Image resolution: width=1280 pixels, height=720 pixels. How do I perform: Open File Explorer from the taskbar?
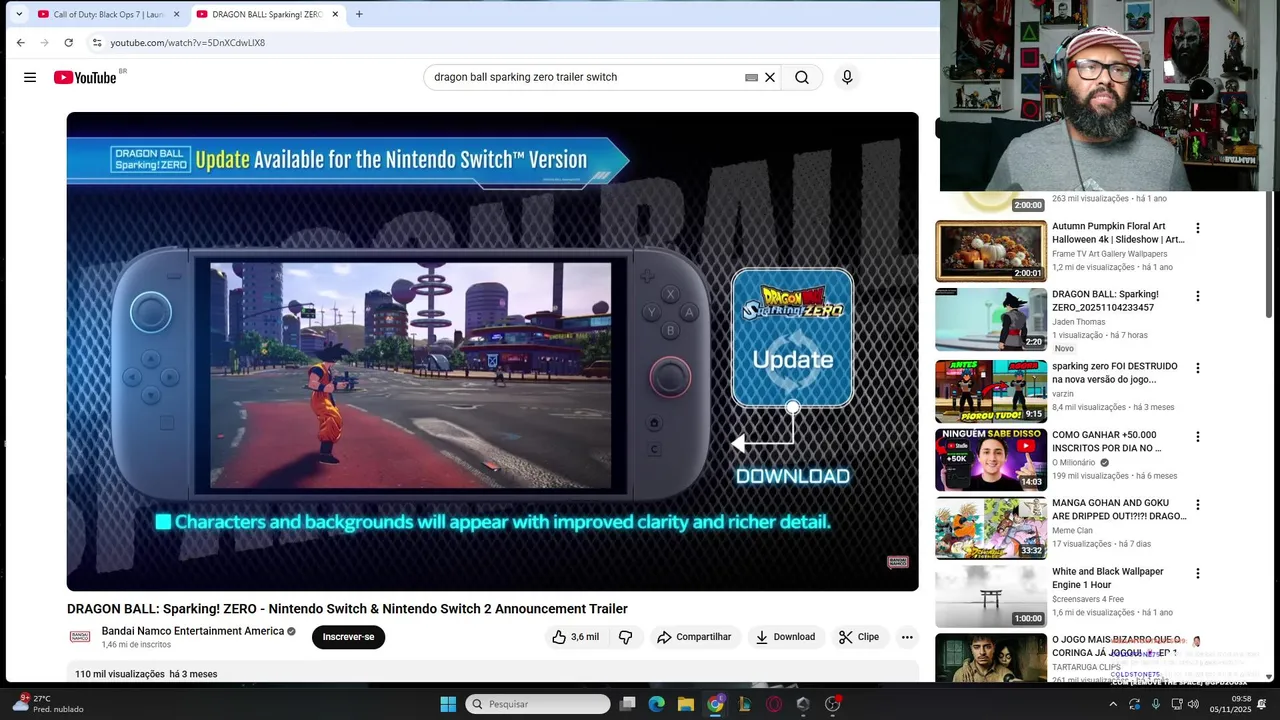tap(686, 704)
